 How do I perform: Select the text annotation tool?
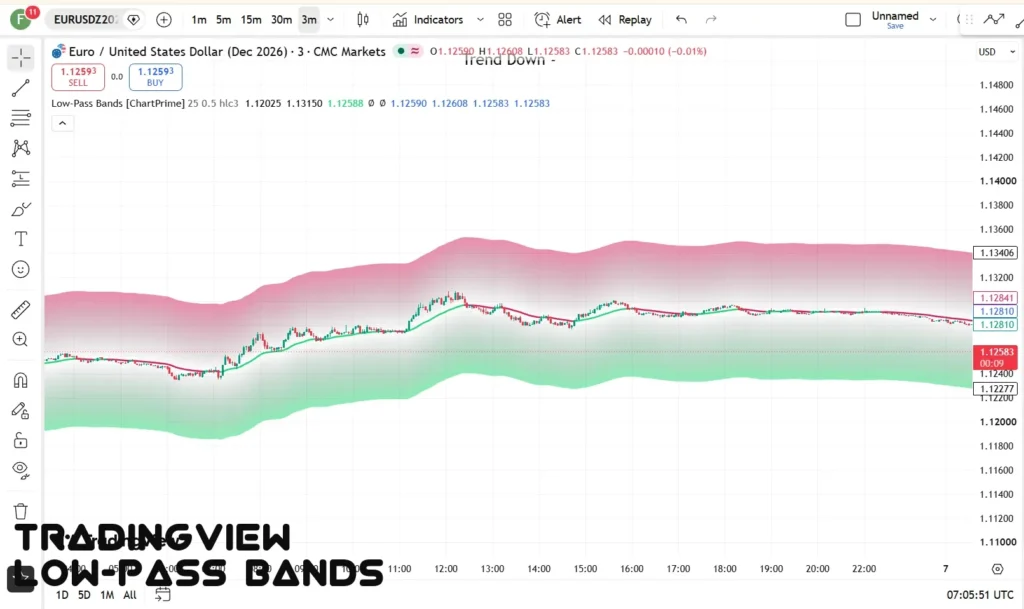point(21,239)
